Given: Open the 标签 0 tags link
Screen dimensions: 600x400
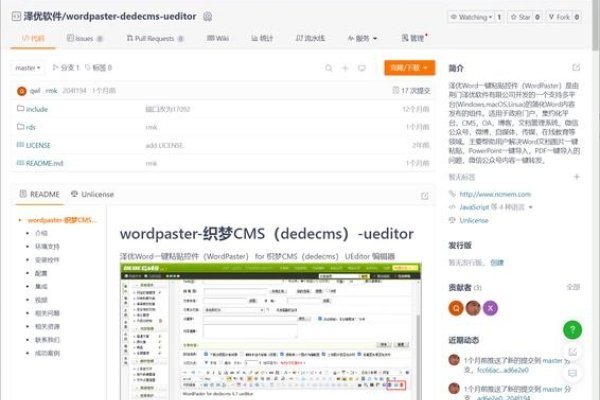Looking at the screenshot, I should (x=98, y=68).
